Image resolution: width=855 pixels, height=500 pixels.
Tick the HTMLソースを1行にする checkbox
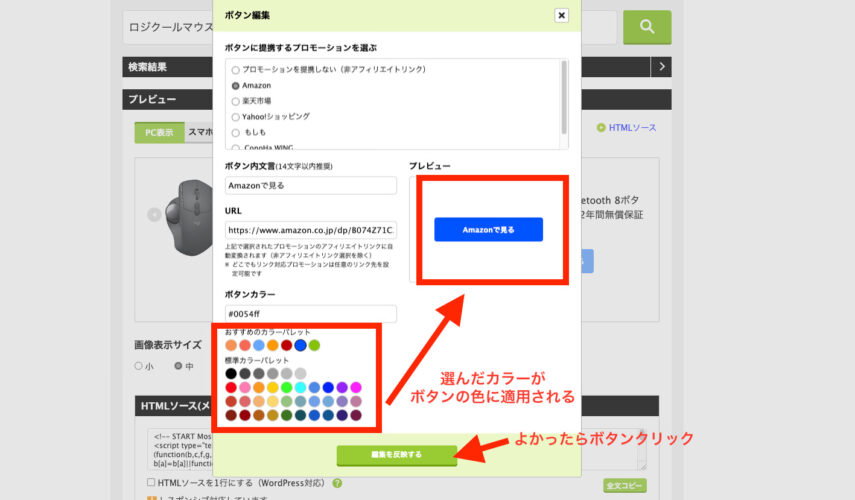151,482
